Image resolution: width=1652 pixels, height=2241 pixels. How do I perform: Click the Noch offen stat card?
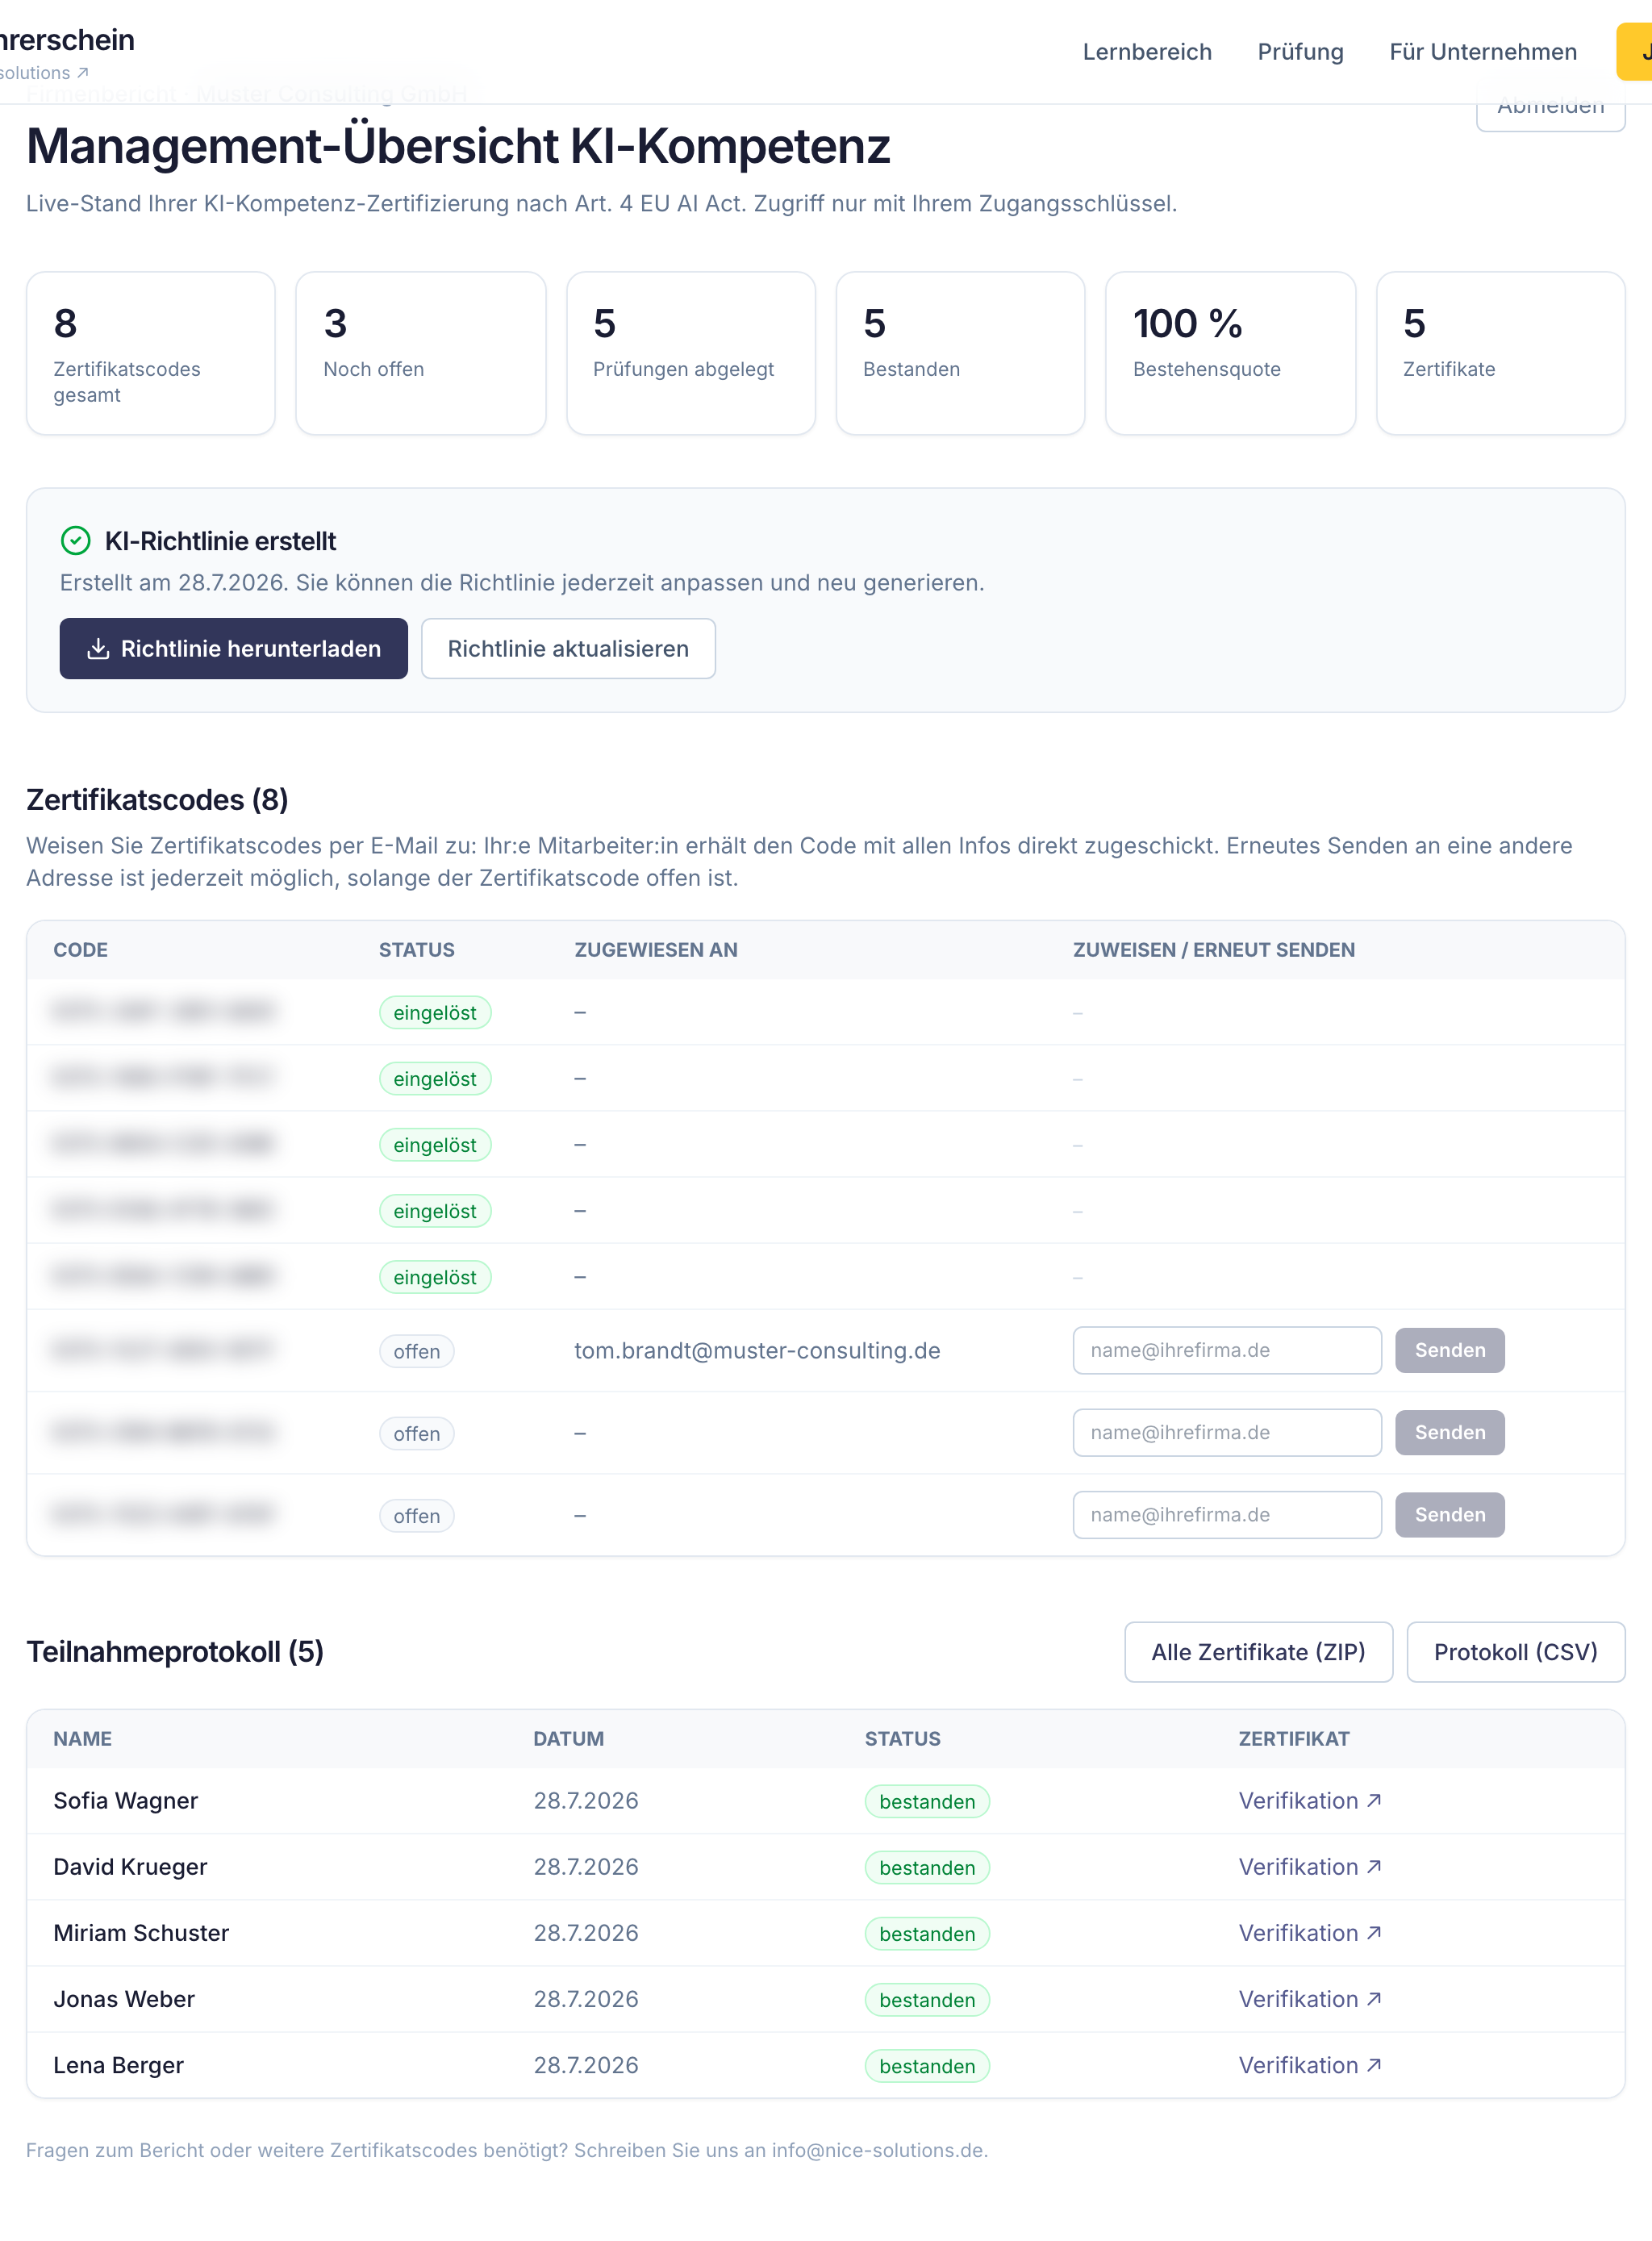coord(421,353)
